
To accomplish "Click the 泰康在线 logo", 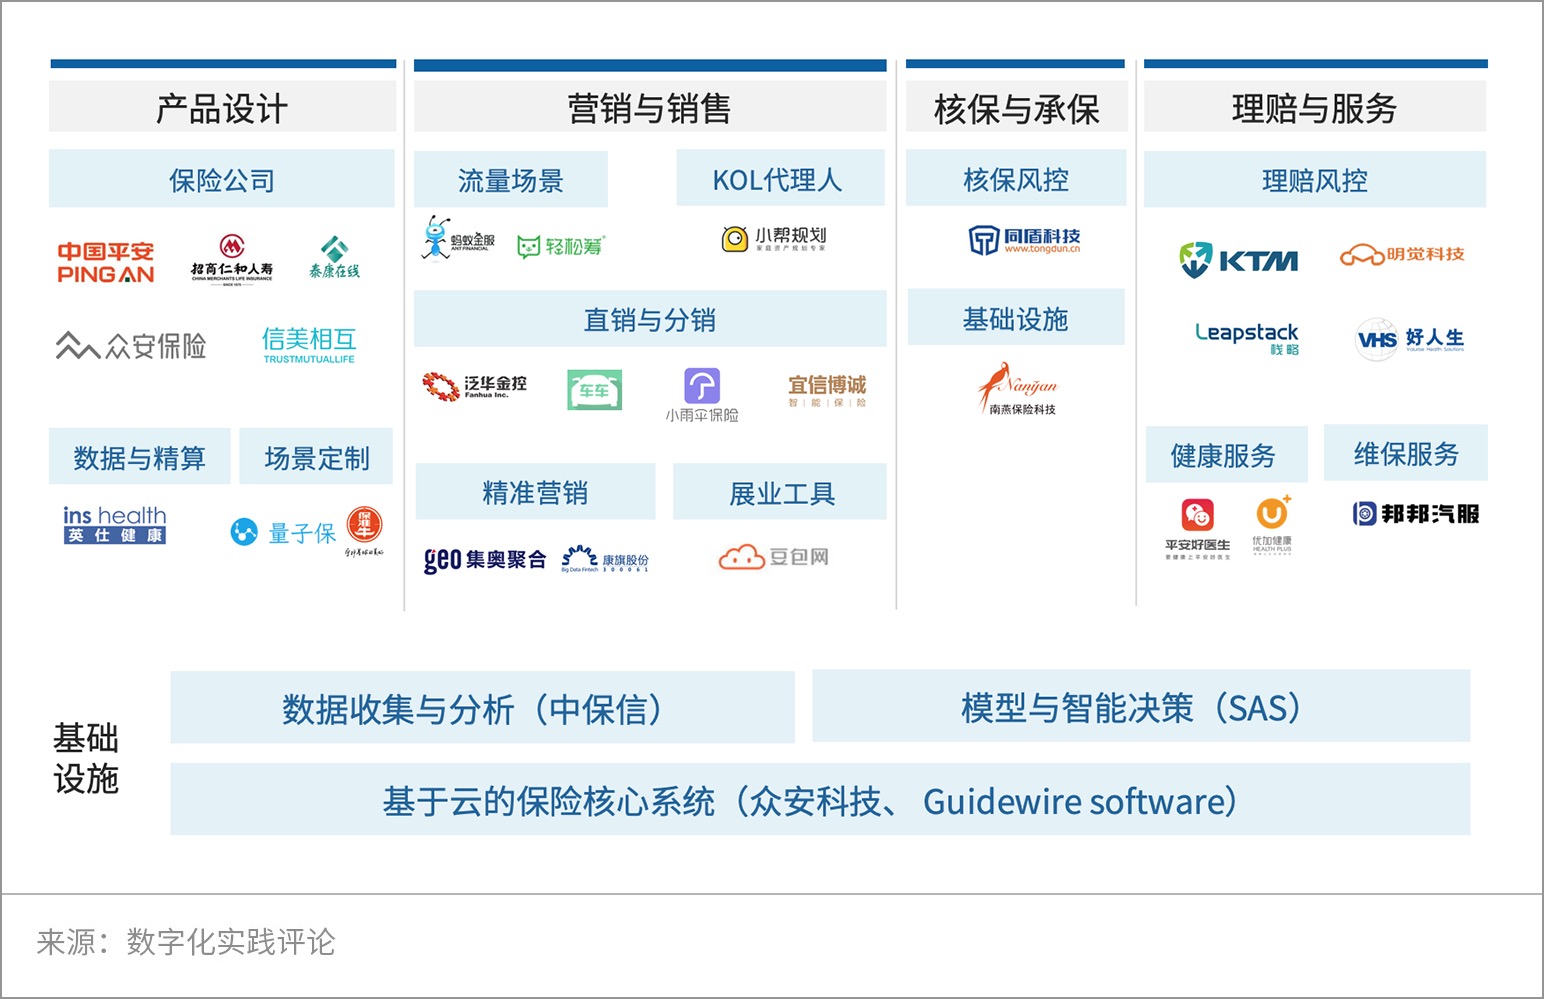I will pyautogui.click(x=334, y=257).
